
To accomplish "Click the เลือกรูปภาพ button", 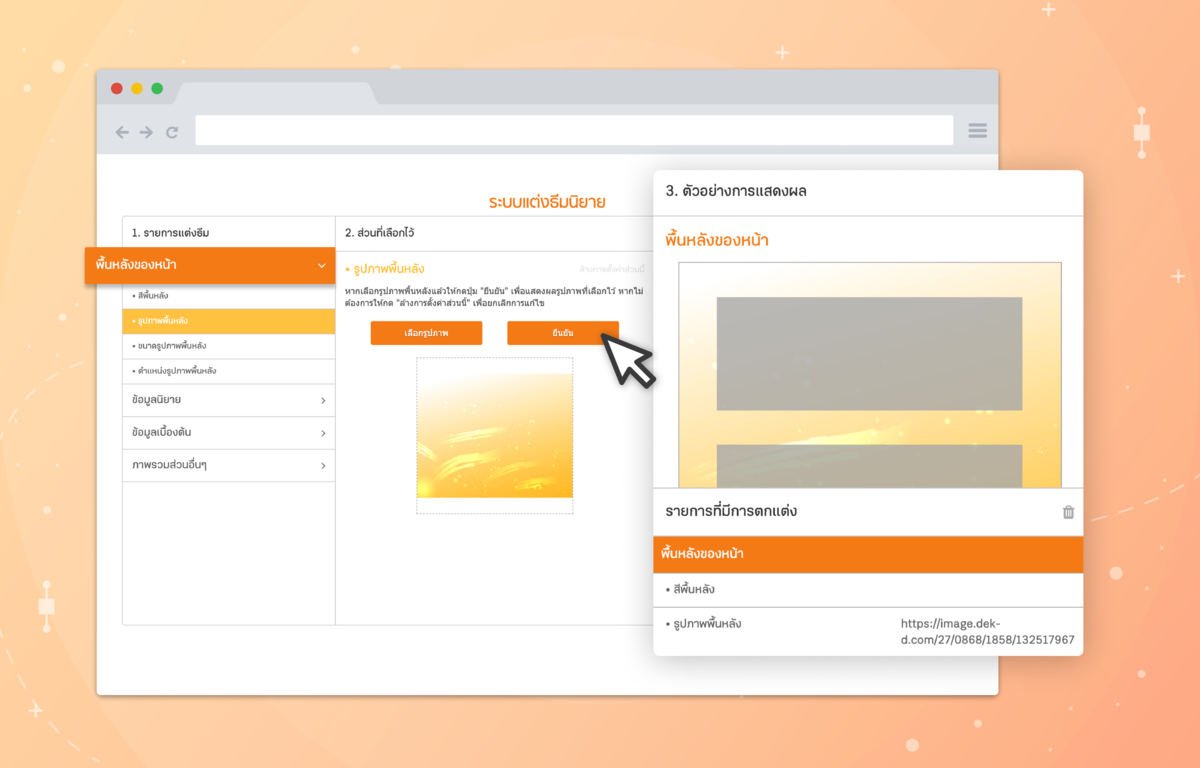I will tap(426, 333).
